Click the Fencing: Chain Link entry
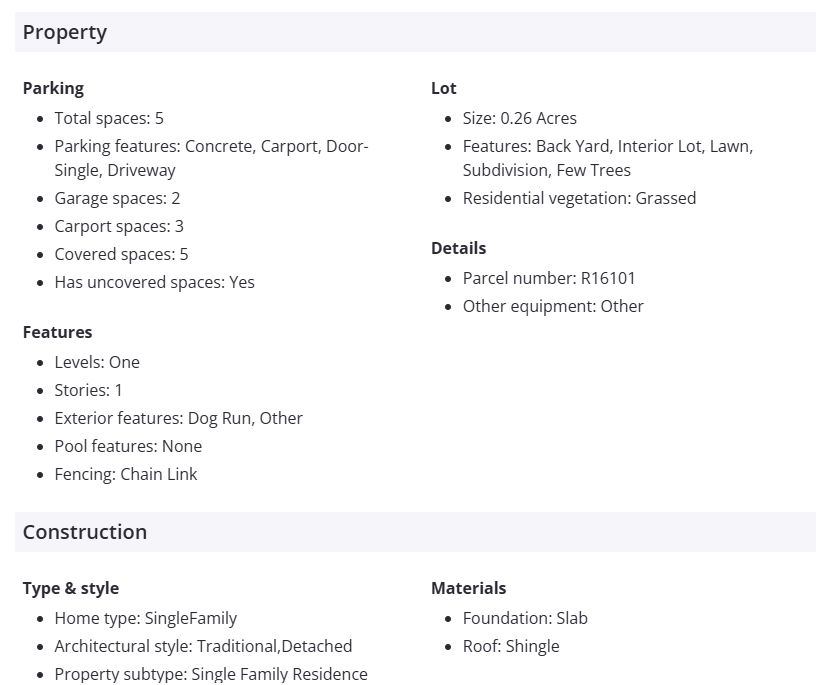This screenshot has width=837, height=685. coord(126,474)
